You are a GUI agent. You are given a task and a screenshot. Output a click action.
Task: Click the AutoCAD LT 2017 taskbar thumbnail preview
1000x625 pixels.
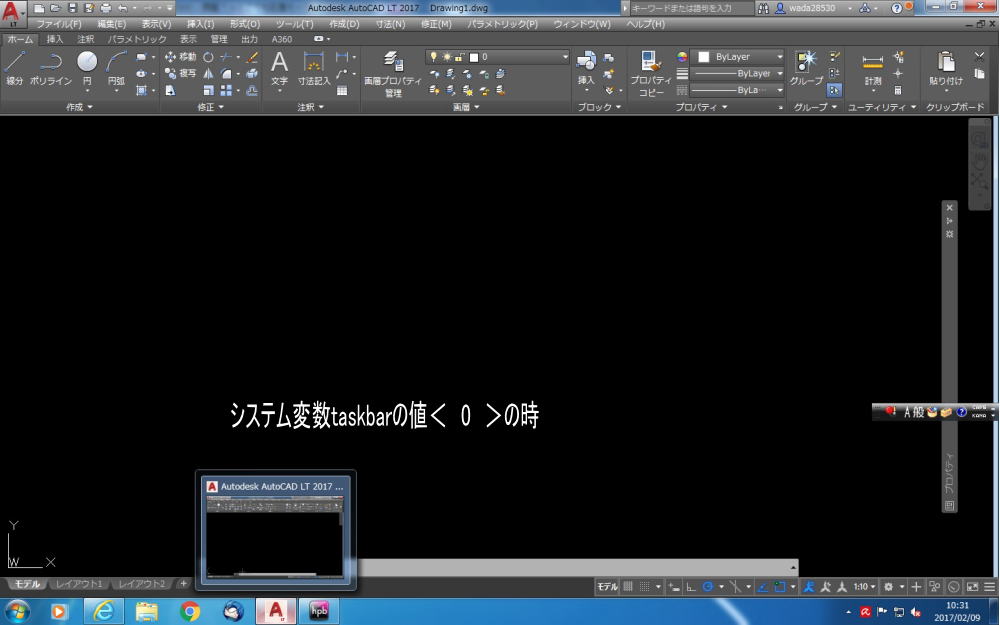[276, 529]
